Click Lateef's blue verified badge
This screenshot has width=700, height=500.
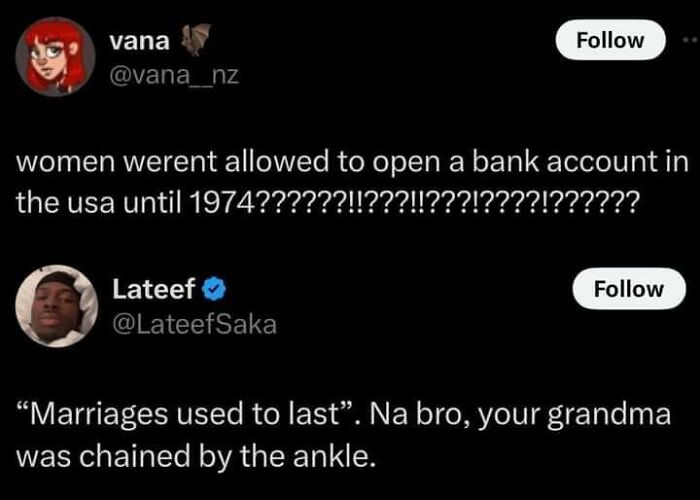click(x=212, y=290)
